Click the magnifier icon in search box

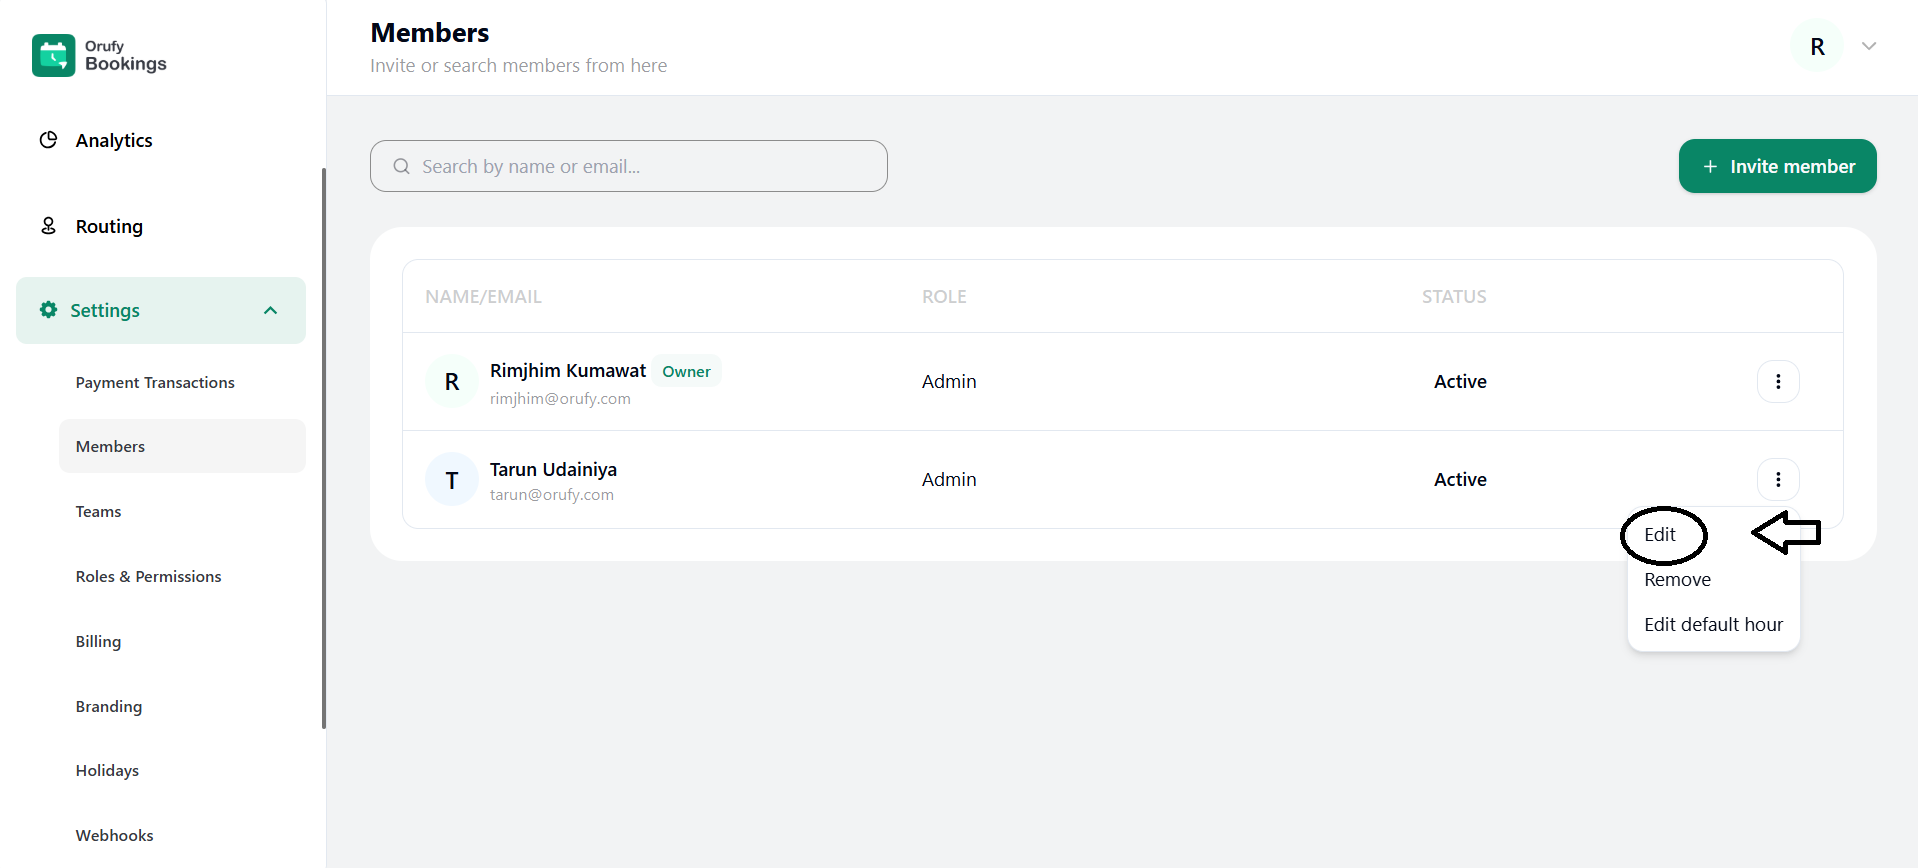[402, 166]
